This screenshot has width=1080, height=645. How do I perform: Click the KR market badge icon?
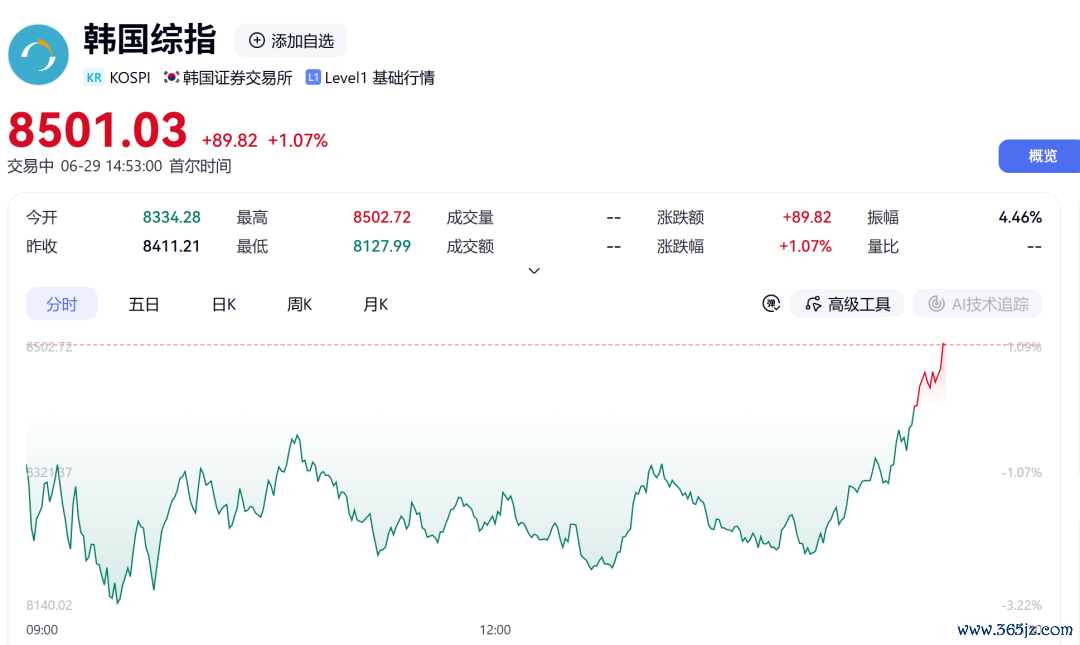pyautogui.click(x=94, y=78)
